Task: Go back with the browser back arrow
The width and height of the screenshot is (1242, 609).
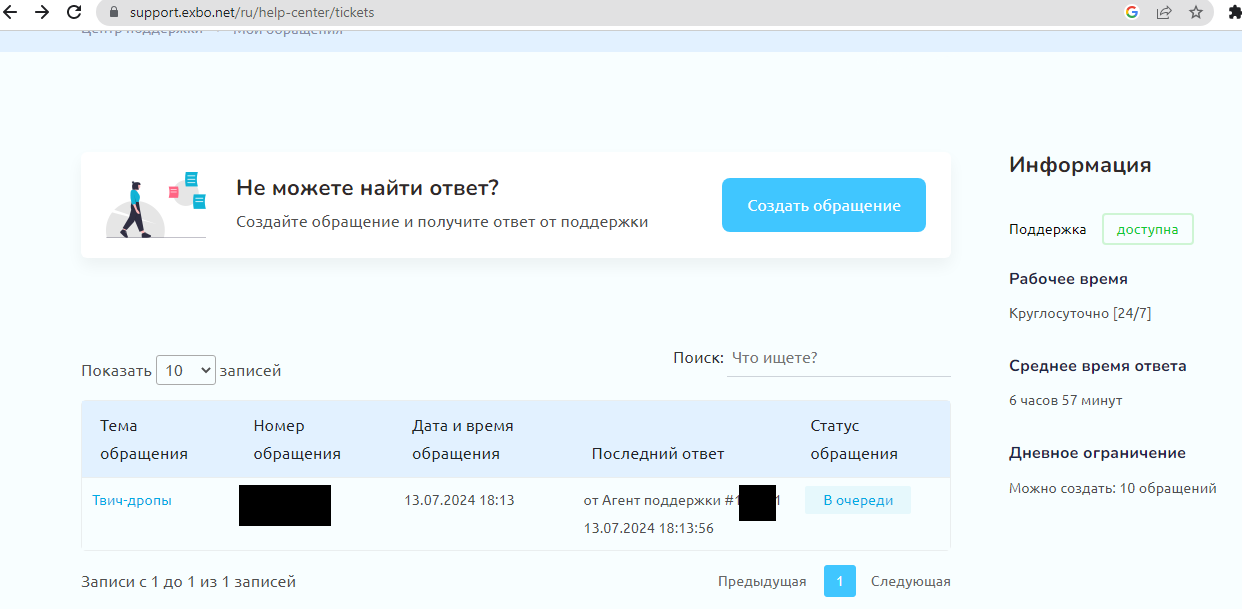Action: 12,13
